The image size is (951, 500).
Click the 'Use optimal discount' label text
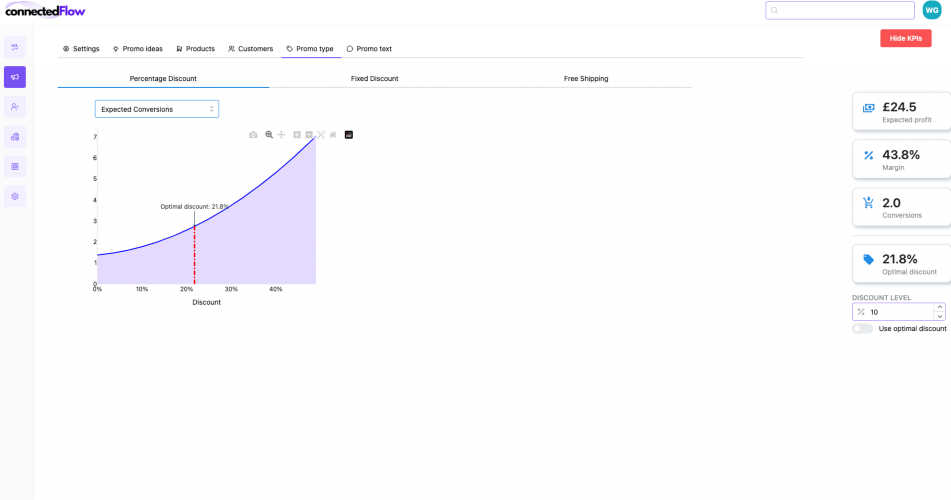[912, 329]
